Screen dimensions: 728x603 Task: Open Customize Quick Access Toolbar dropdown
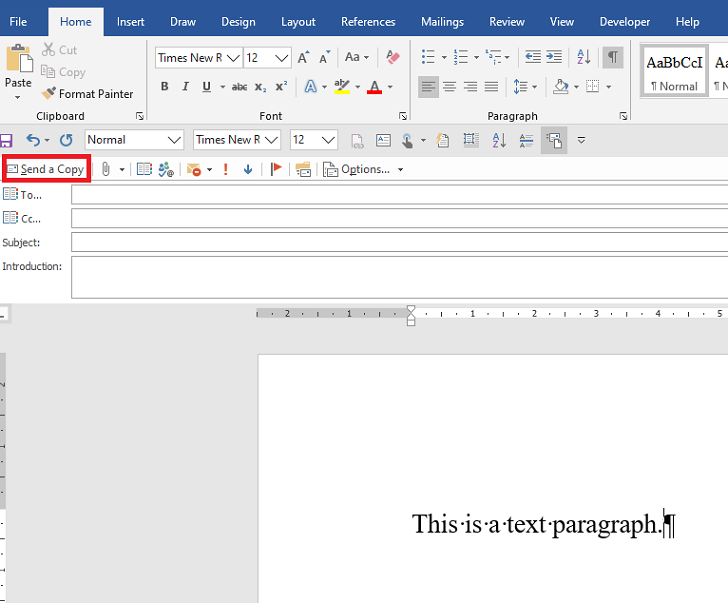pos(581,140)
